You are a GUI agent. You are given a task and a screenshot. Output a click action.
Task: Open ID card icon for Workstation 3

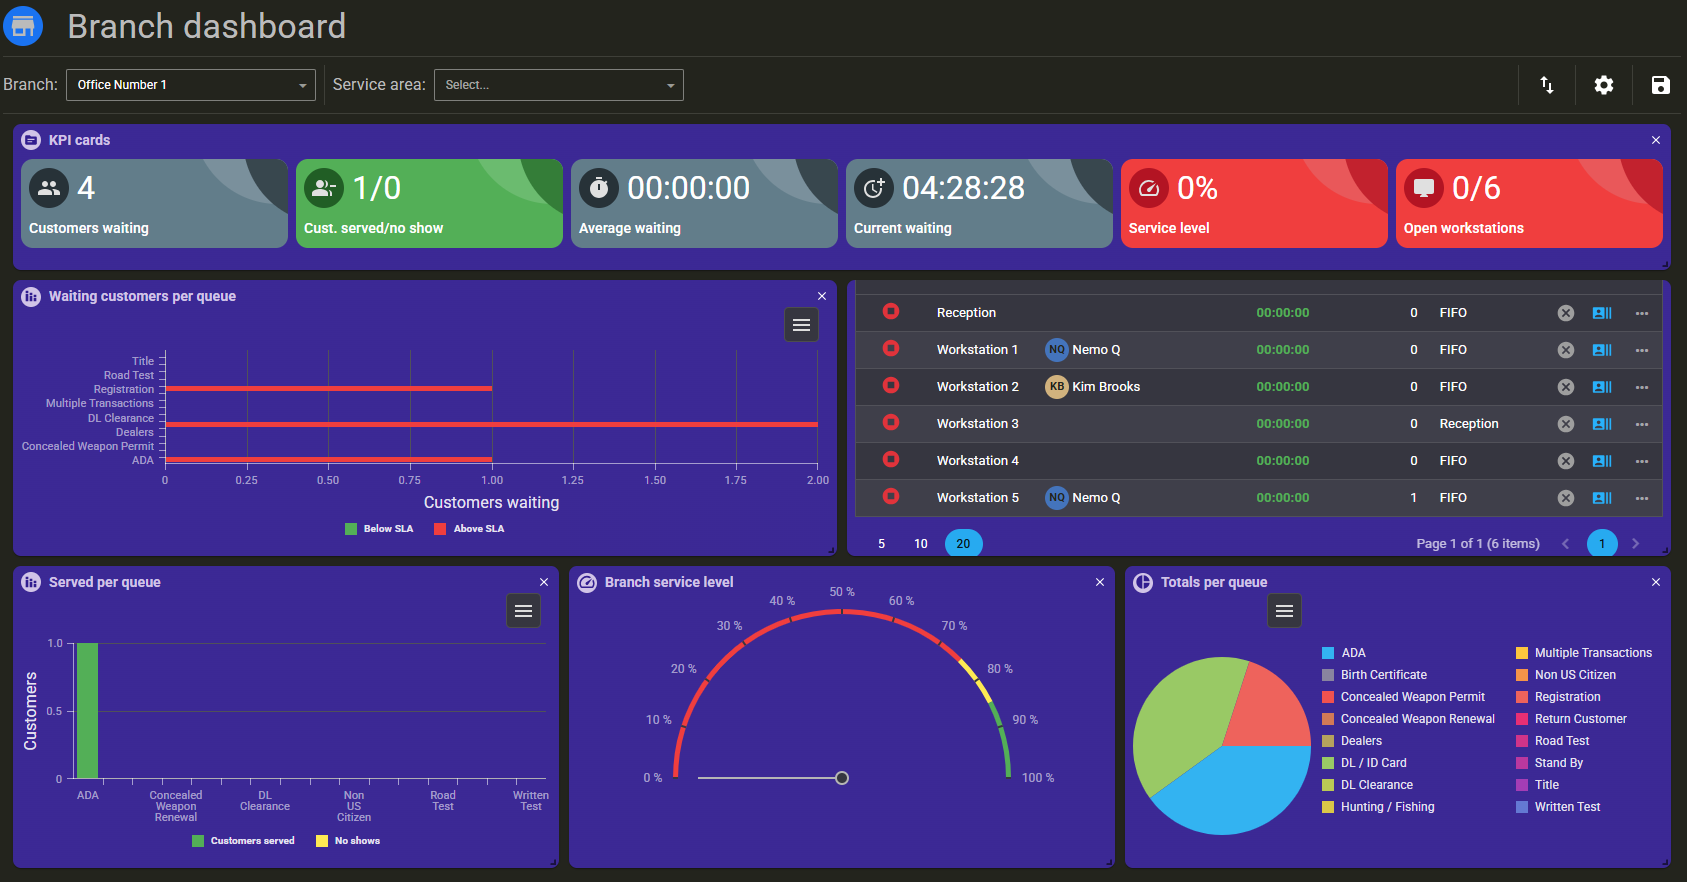coord(1602,424)
